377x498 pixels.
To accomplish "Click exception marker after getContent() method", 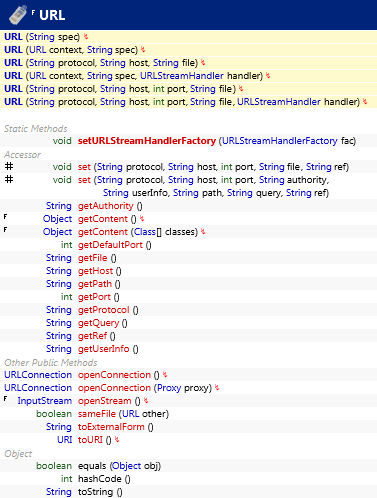I will tap(142, 219).
